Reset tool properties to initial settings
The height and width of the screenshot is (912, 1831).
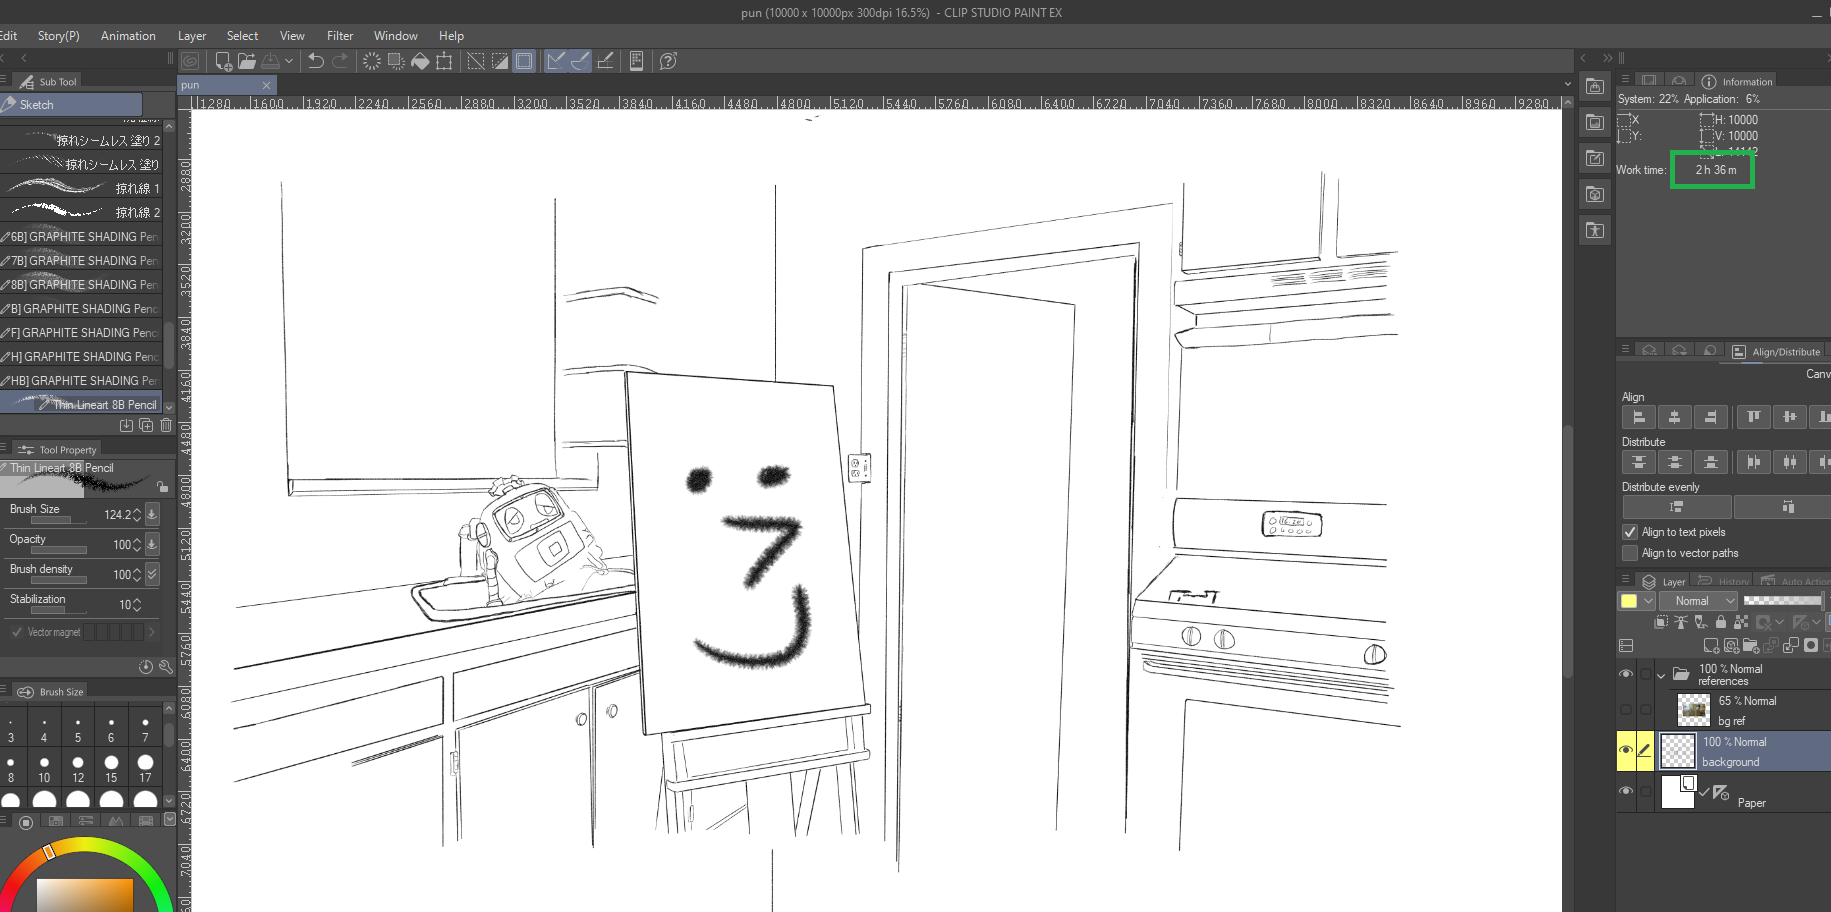(x=146, y=666)
